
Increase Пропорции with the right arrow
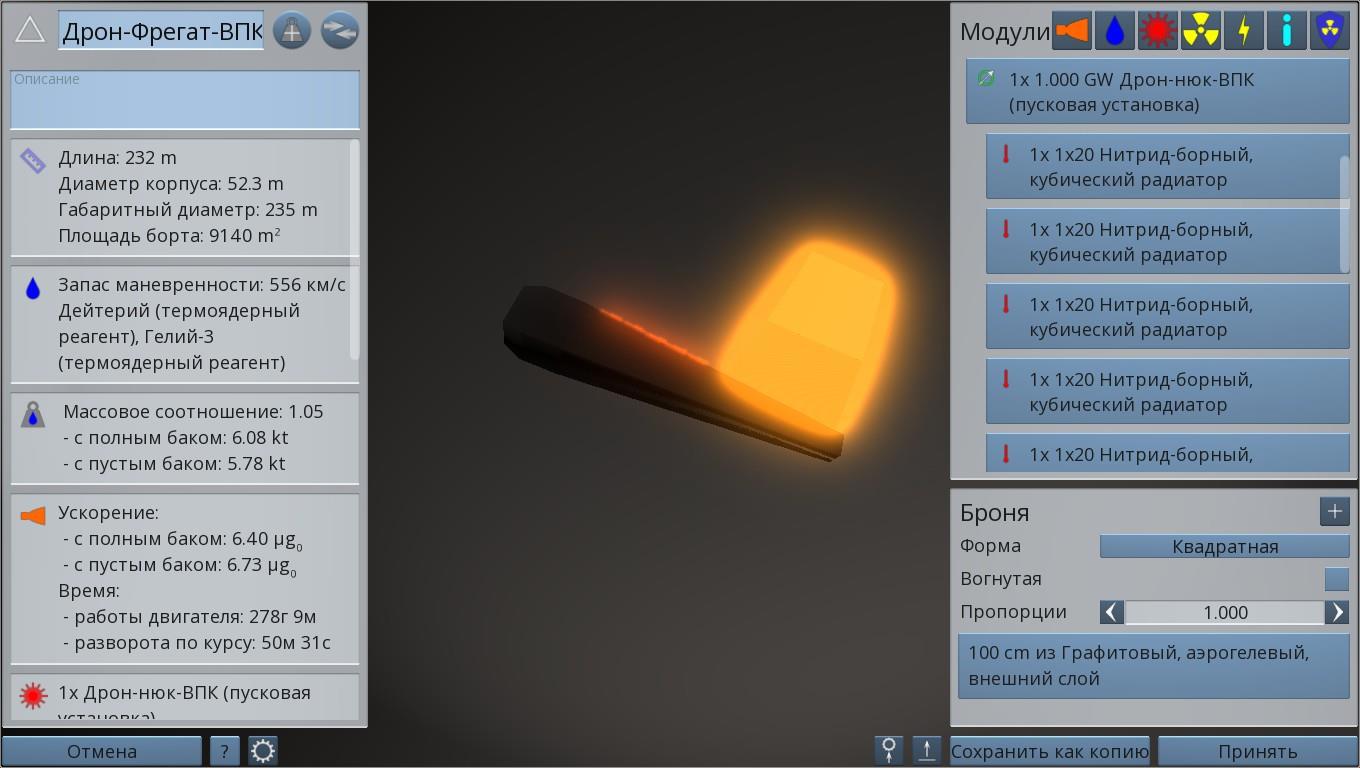point(1337,612)
